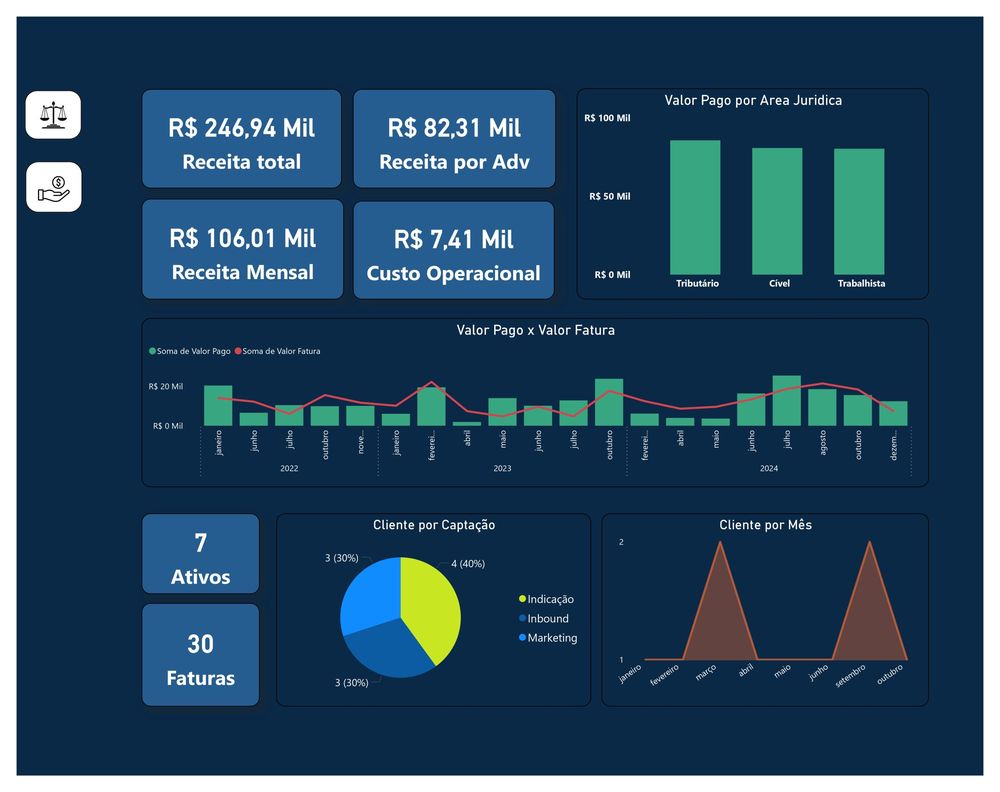Select the janeiro 2022 bar
The width and height of the screenshot is (1000, 792).
[x=218, y=406]
